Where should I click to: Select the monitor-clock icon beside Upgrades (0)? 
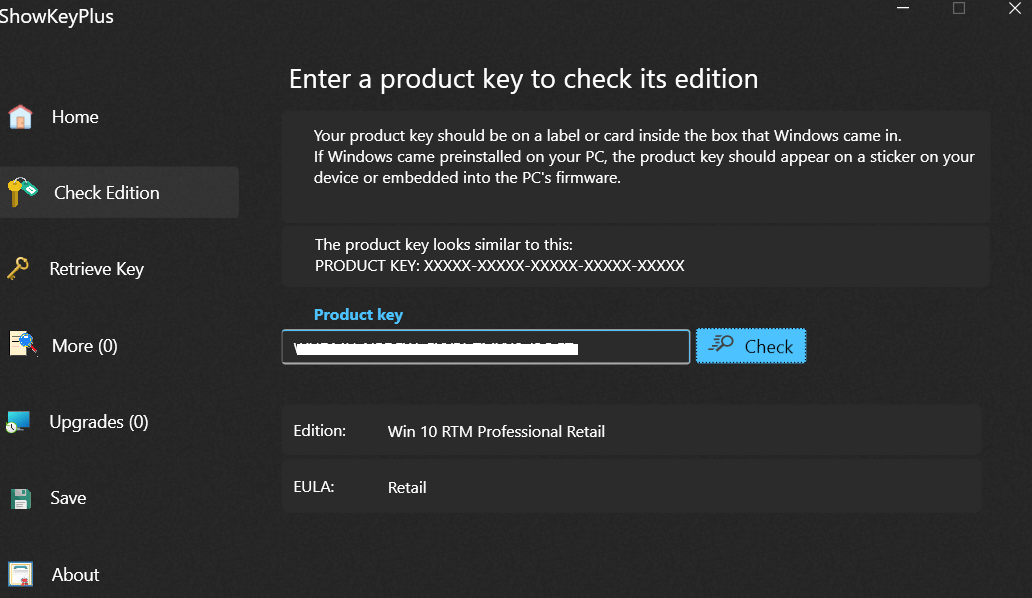click(x=22, y=421)
